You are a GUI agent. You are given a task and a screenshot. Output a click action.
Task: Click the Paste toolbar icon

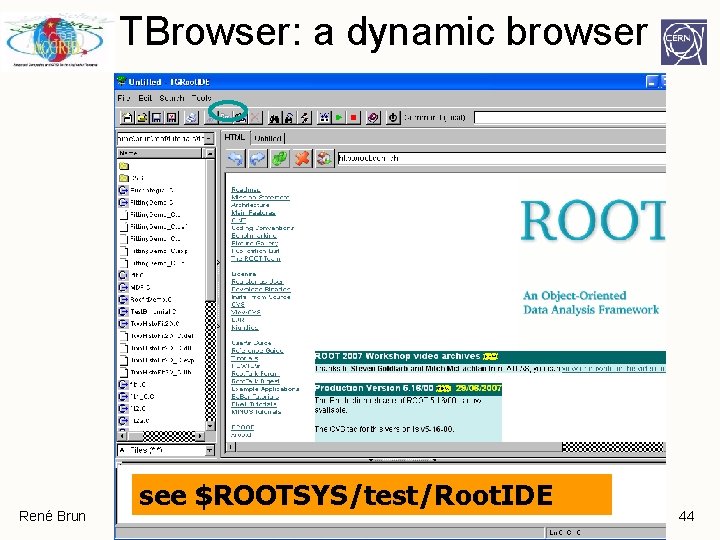click(242, 118)
